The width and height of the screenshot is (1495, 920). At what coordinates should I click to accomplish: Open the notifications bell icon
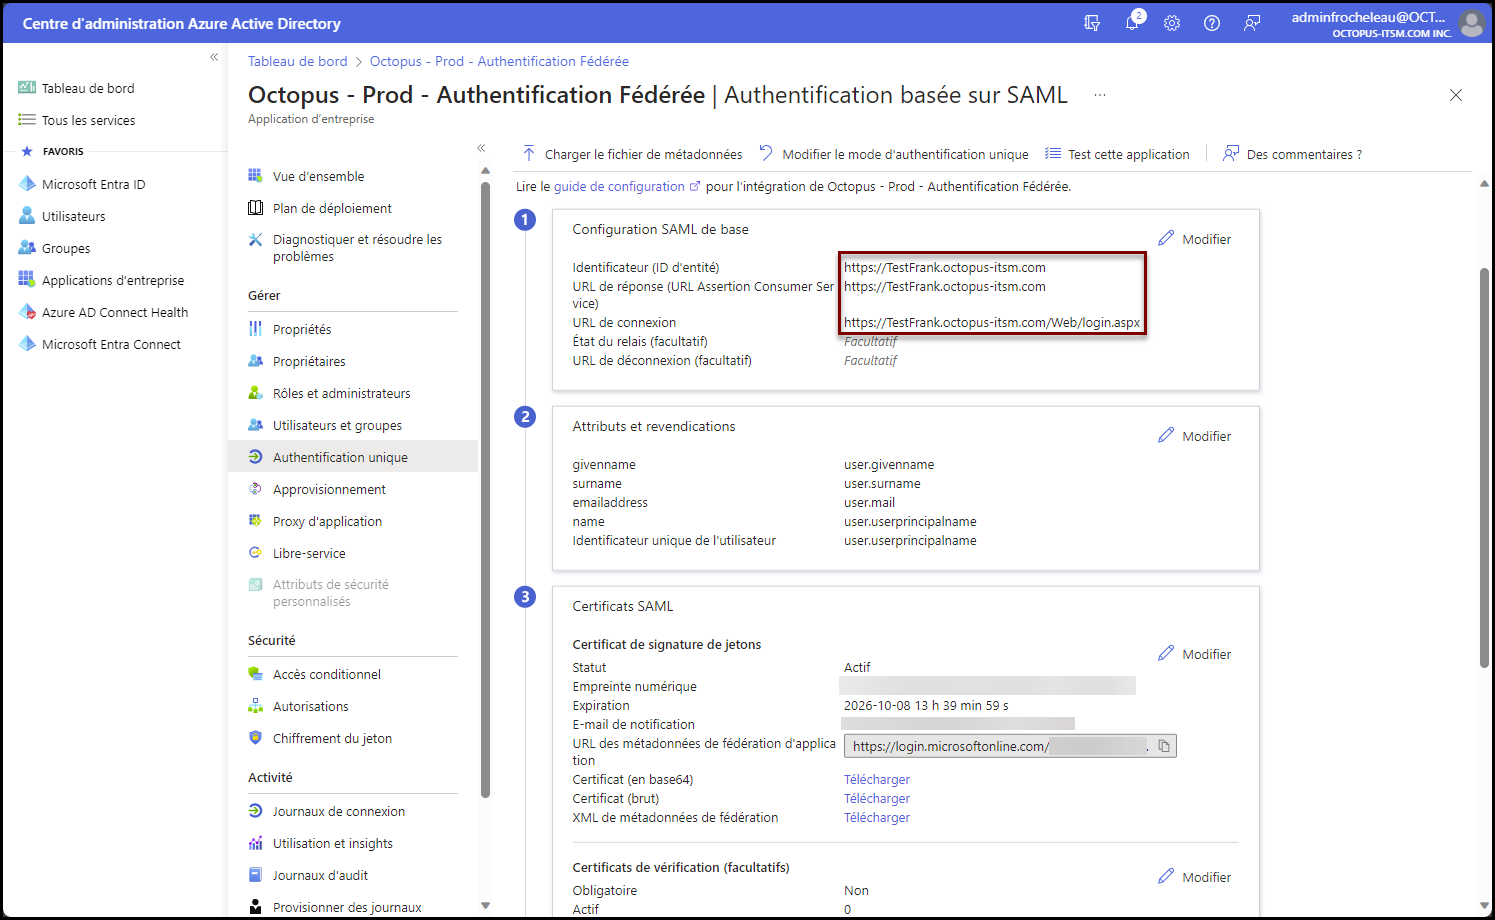(1132, 23)
